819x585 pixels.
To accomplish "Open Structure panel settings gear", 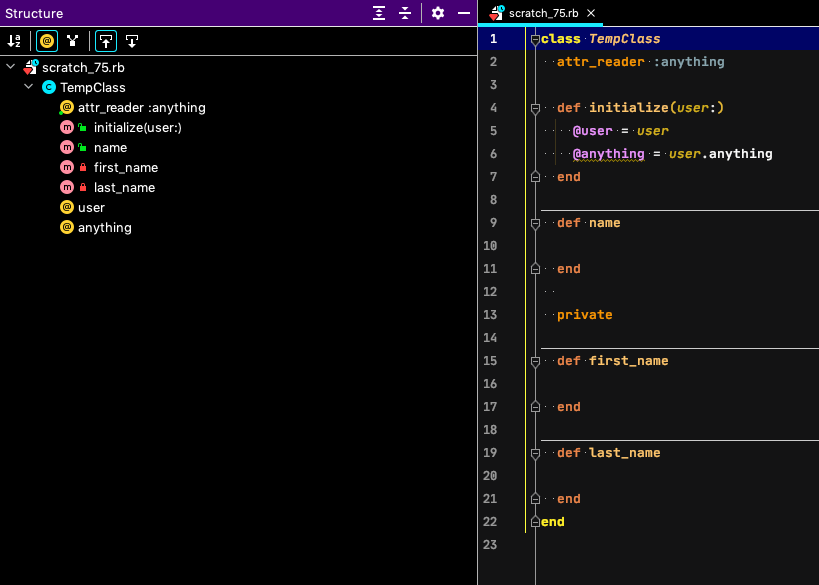I will click(x=438, y=13).
